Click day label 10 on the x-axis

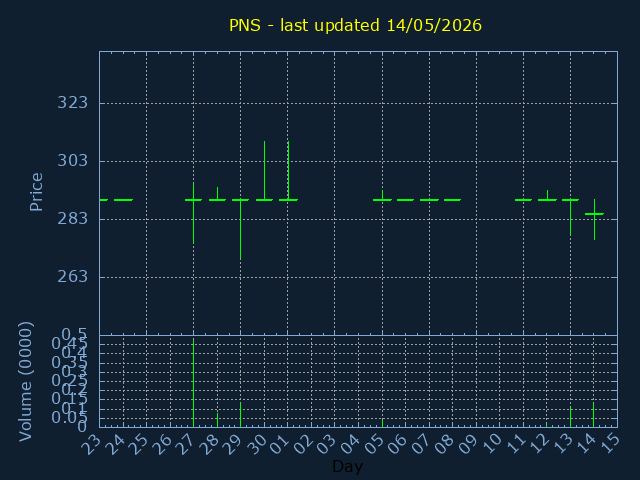(x=492, y=444)
